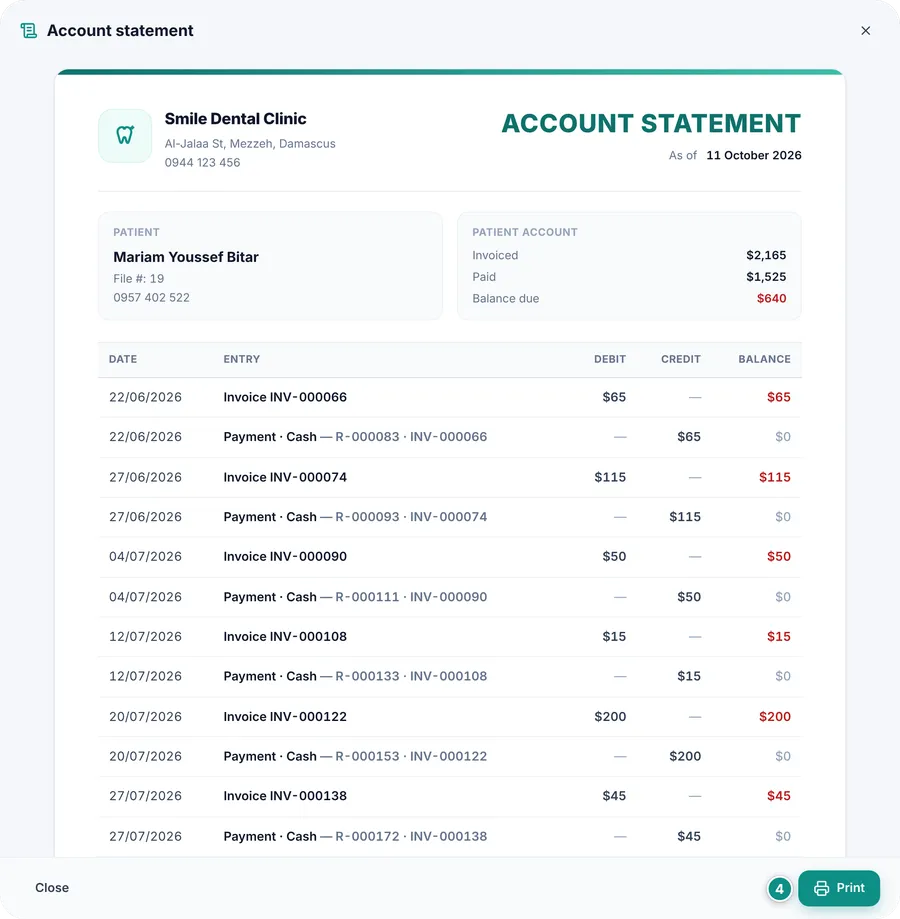Screen dimensions: 900x919
Task: Close the Account statement dialog with X
Action: (865, 30)
